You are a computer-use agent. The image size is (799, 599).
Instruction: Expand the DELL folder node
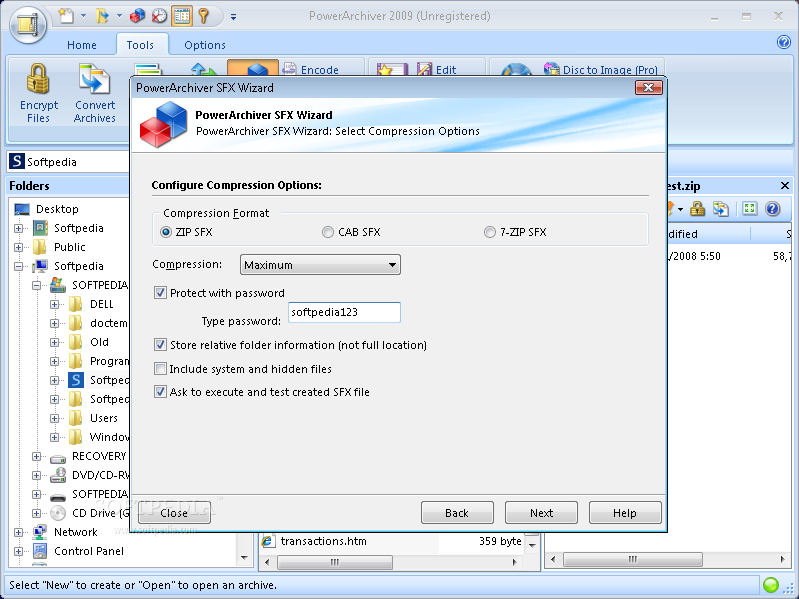(x=55, y=304)
